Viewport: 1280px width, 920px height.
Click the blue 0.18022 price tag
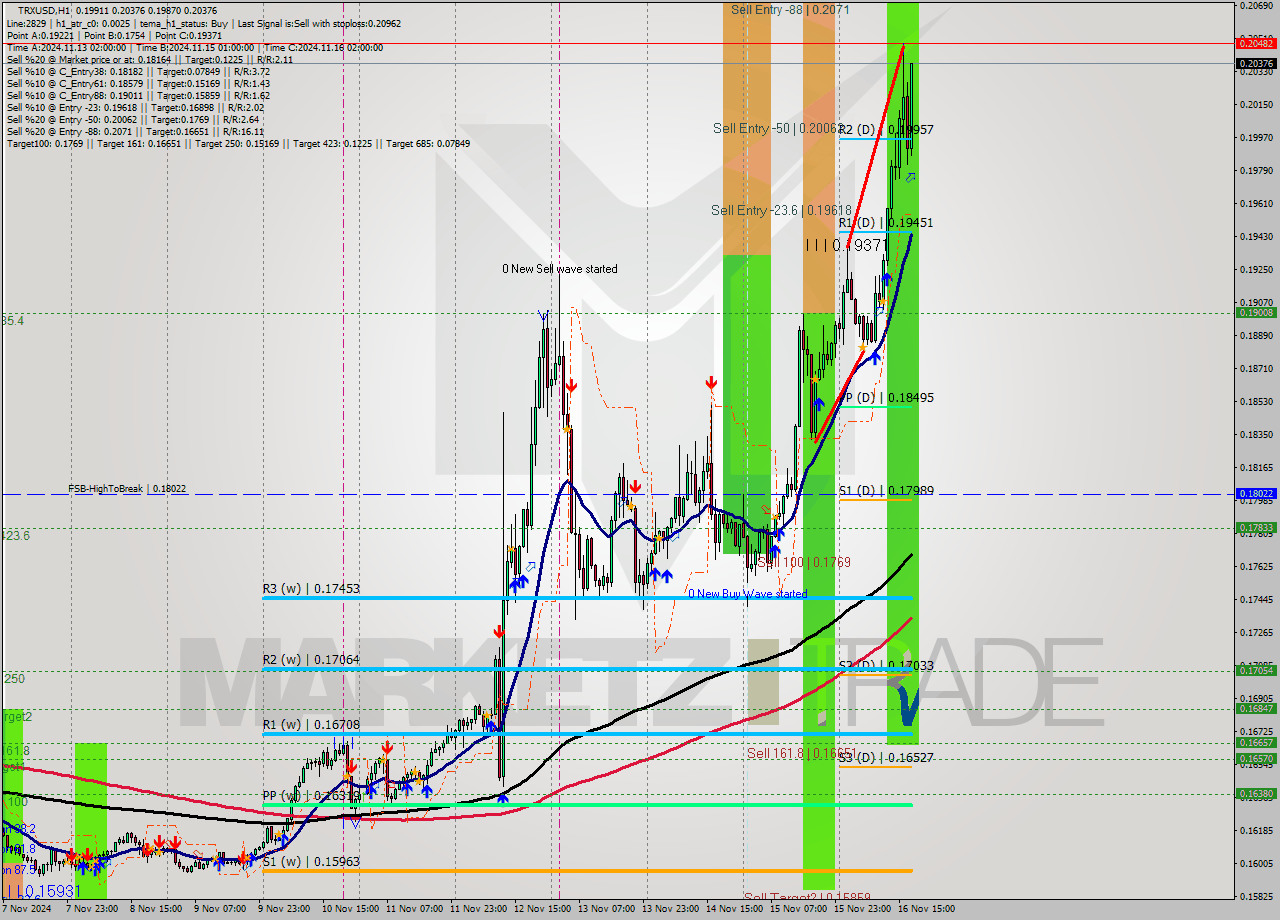coord(1257,494)
